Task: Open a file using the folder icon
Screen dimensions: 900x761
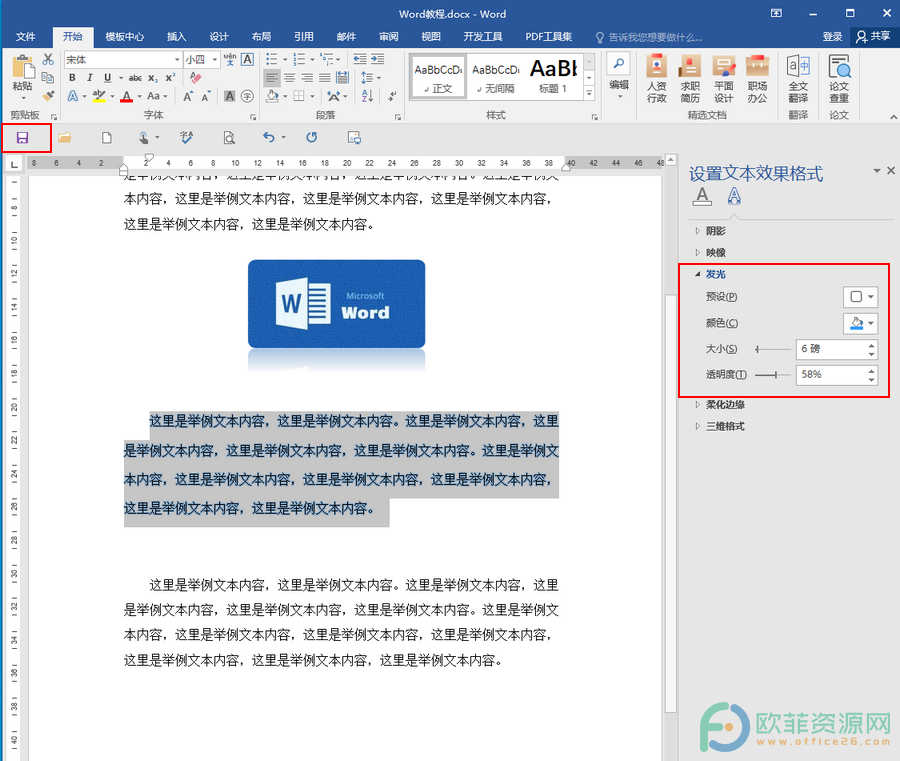Action: 64,138
